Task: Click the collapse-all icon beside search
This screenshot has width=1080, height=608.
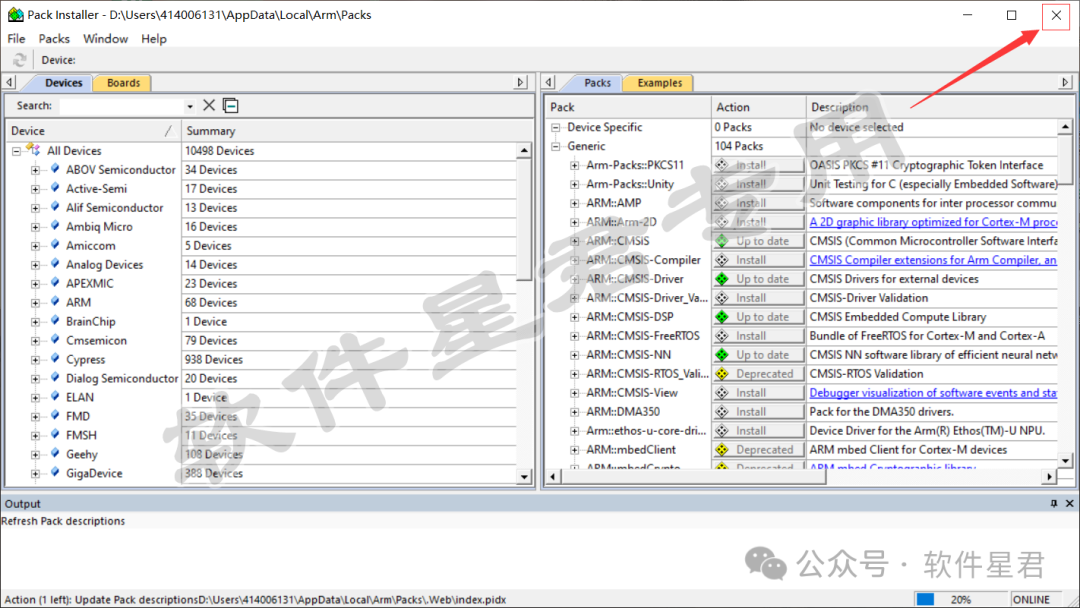Action: (231, 105)
